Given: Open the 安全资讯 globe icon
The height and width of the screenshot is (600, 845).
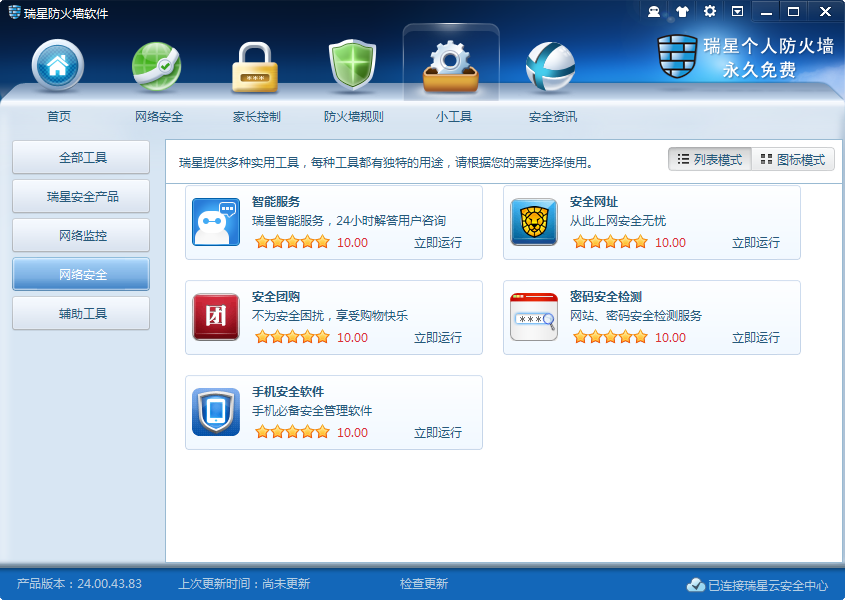Looking at the screenshot, I should pyautogui.click(x=551, y=67).
